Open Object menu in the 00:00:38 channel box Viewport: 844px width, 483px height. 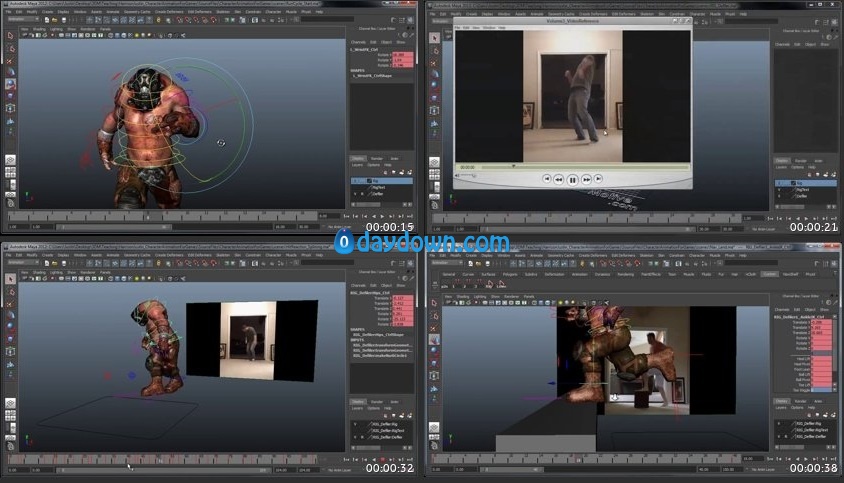pos(810,310)
